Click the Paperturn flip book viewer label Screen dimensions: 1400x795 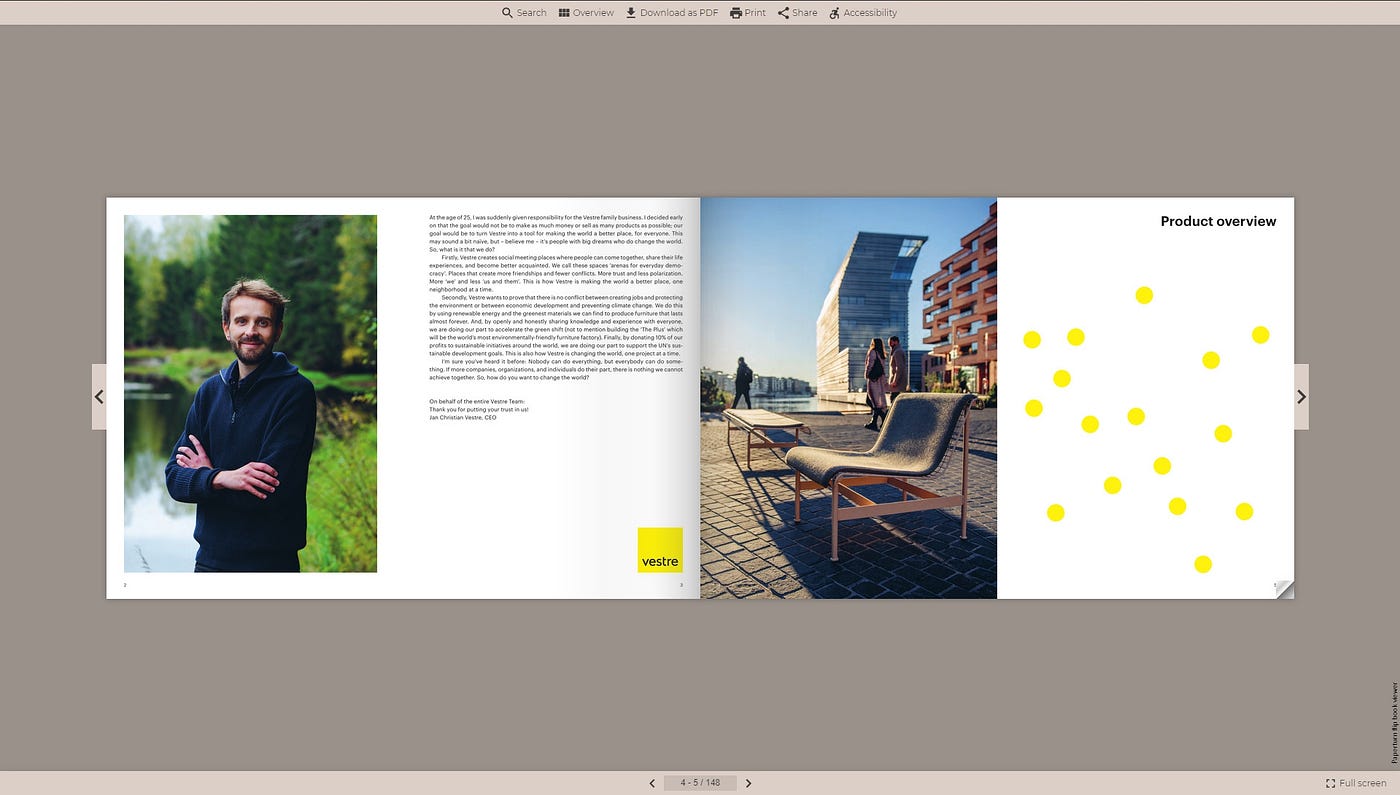(1394, 723)
